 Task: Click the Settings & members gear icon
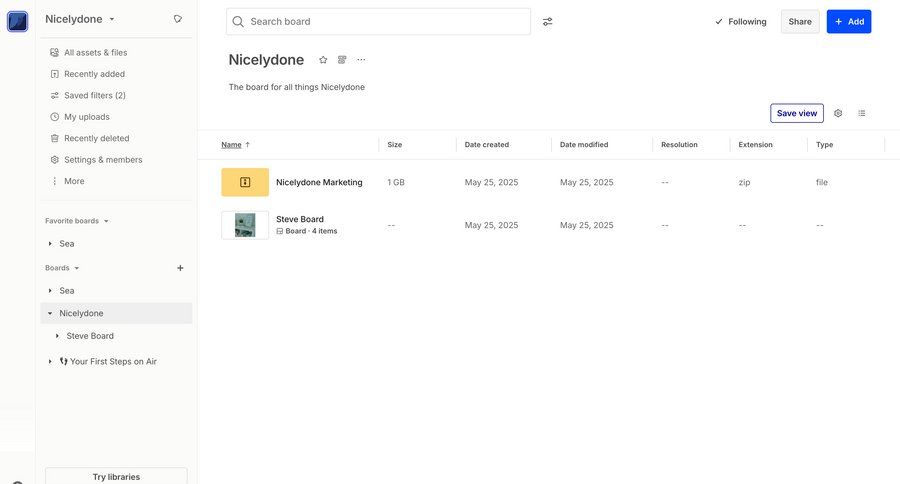pyautogui.click(x=55, y=160)
